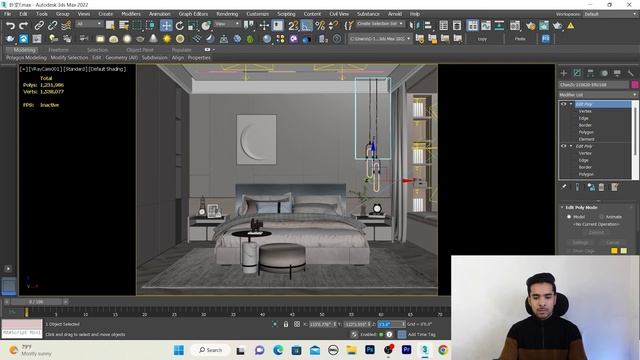
Task: Toggle absolute/offset transform mode icon
Action: (x=297, y=324)
